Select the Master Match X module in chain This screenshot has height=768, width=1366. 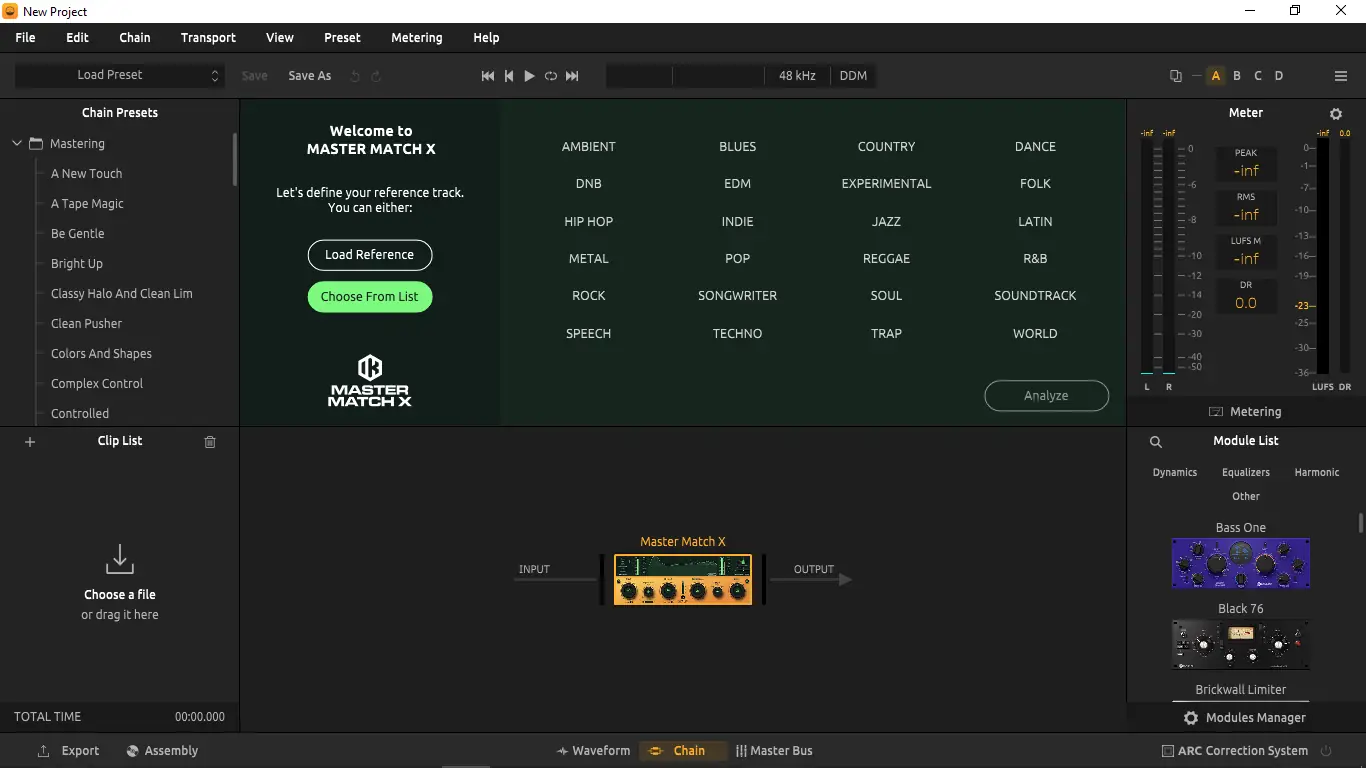(x=683, y=580)
